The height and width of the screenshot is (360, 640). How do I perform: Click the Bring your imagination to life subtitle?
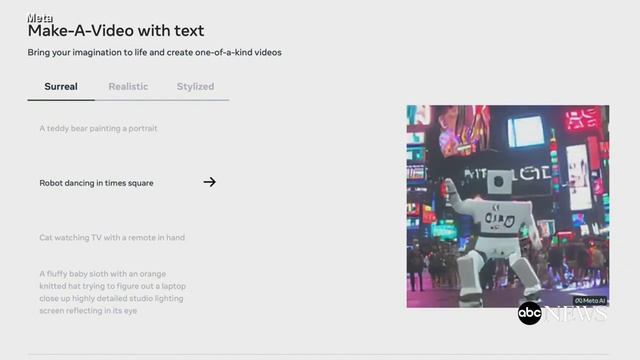[154, 53]
